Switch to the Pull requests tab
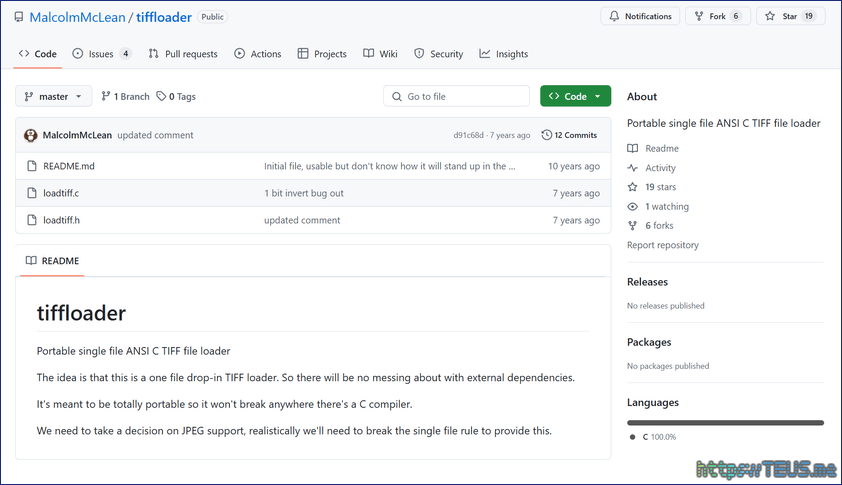The width and height of the screenshot is (842, 485). [x=184, y=54]
